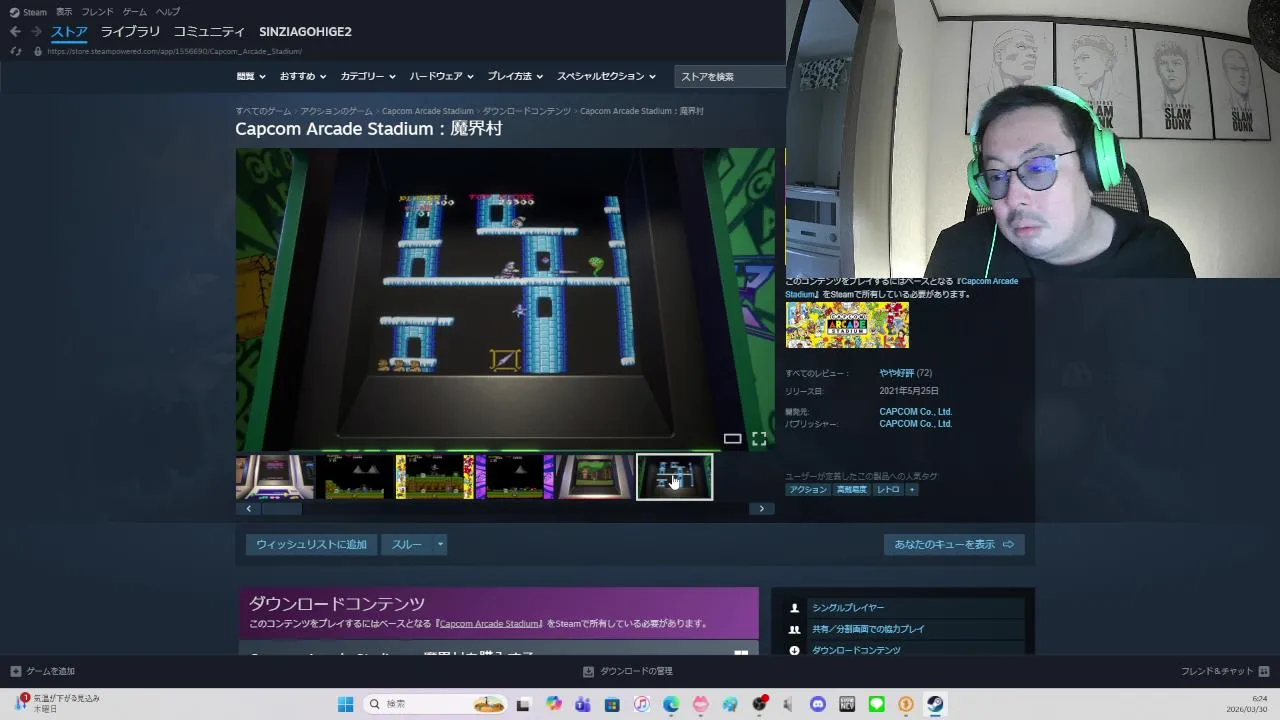This screenshot has width=1280, height=720.
Task: Select the highlighted ice tower thumbnail
Action: coord(675,476)
